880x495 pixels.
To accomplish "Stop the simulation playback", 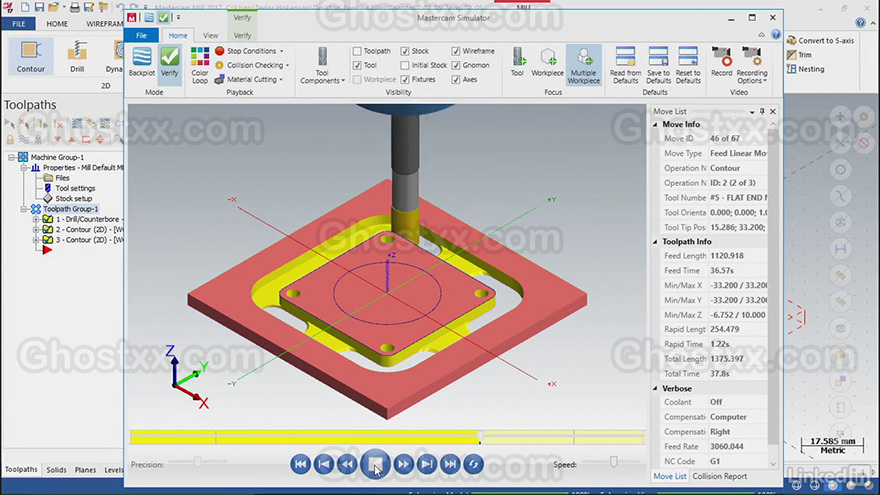I will [x=375, y=464].
